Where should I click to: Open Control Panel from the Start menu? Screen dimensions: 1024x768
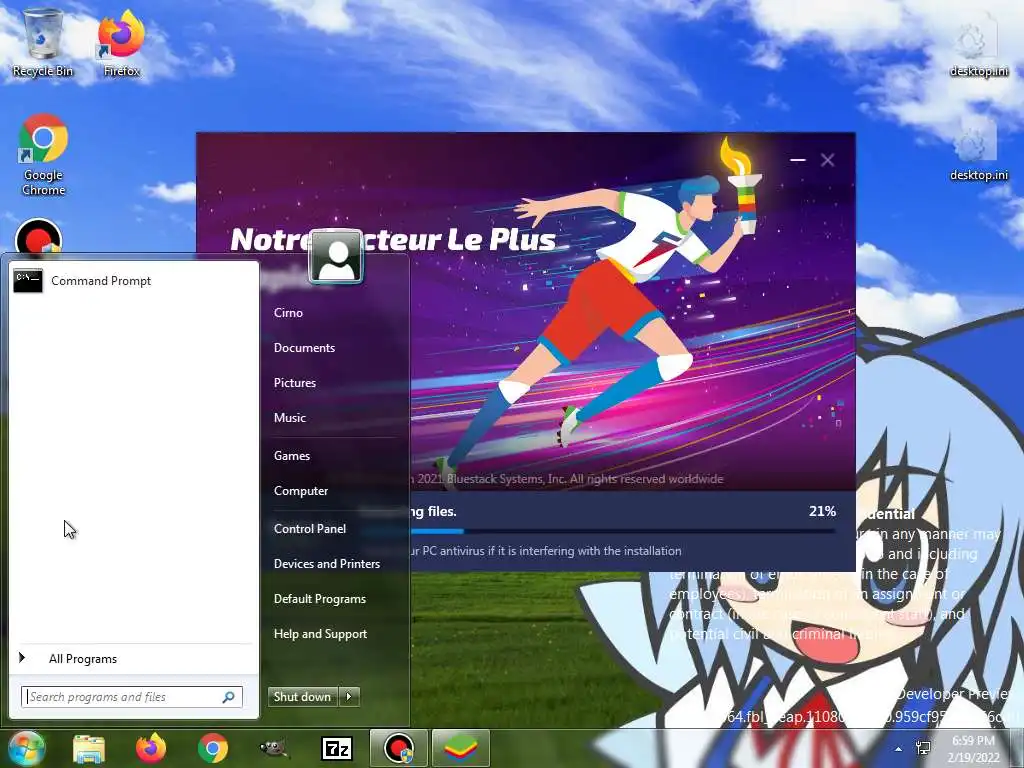[310, 529]
